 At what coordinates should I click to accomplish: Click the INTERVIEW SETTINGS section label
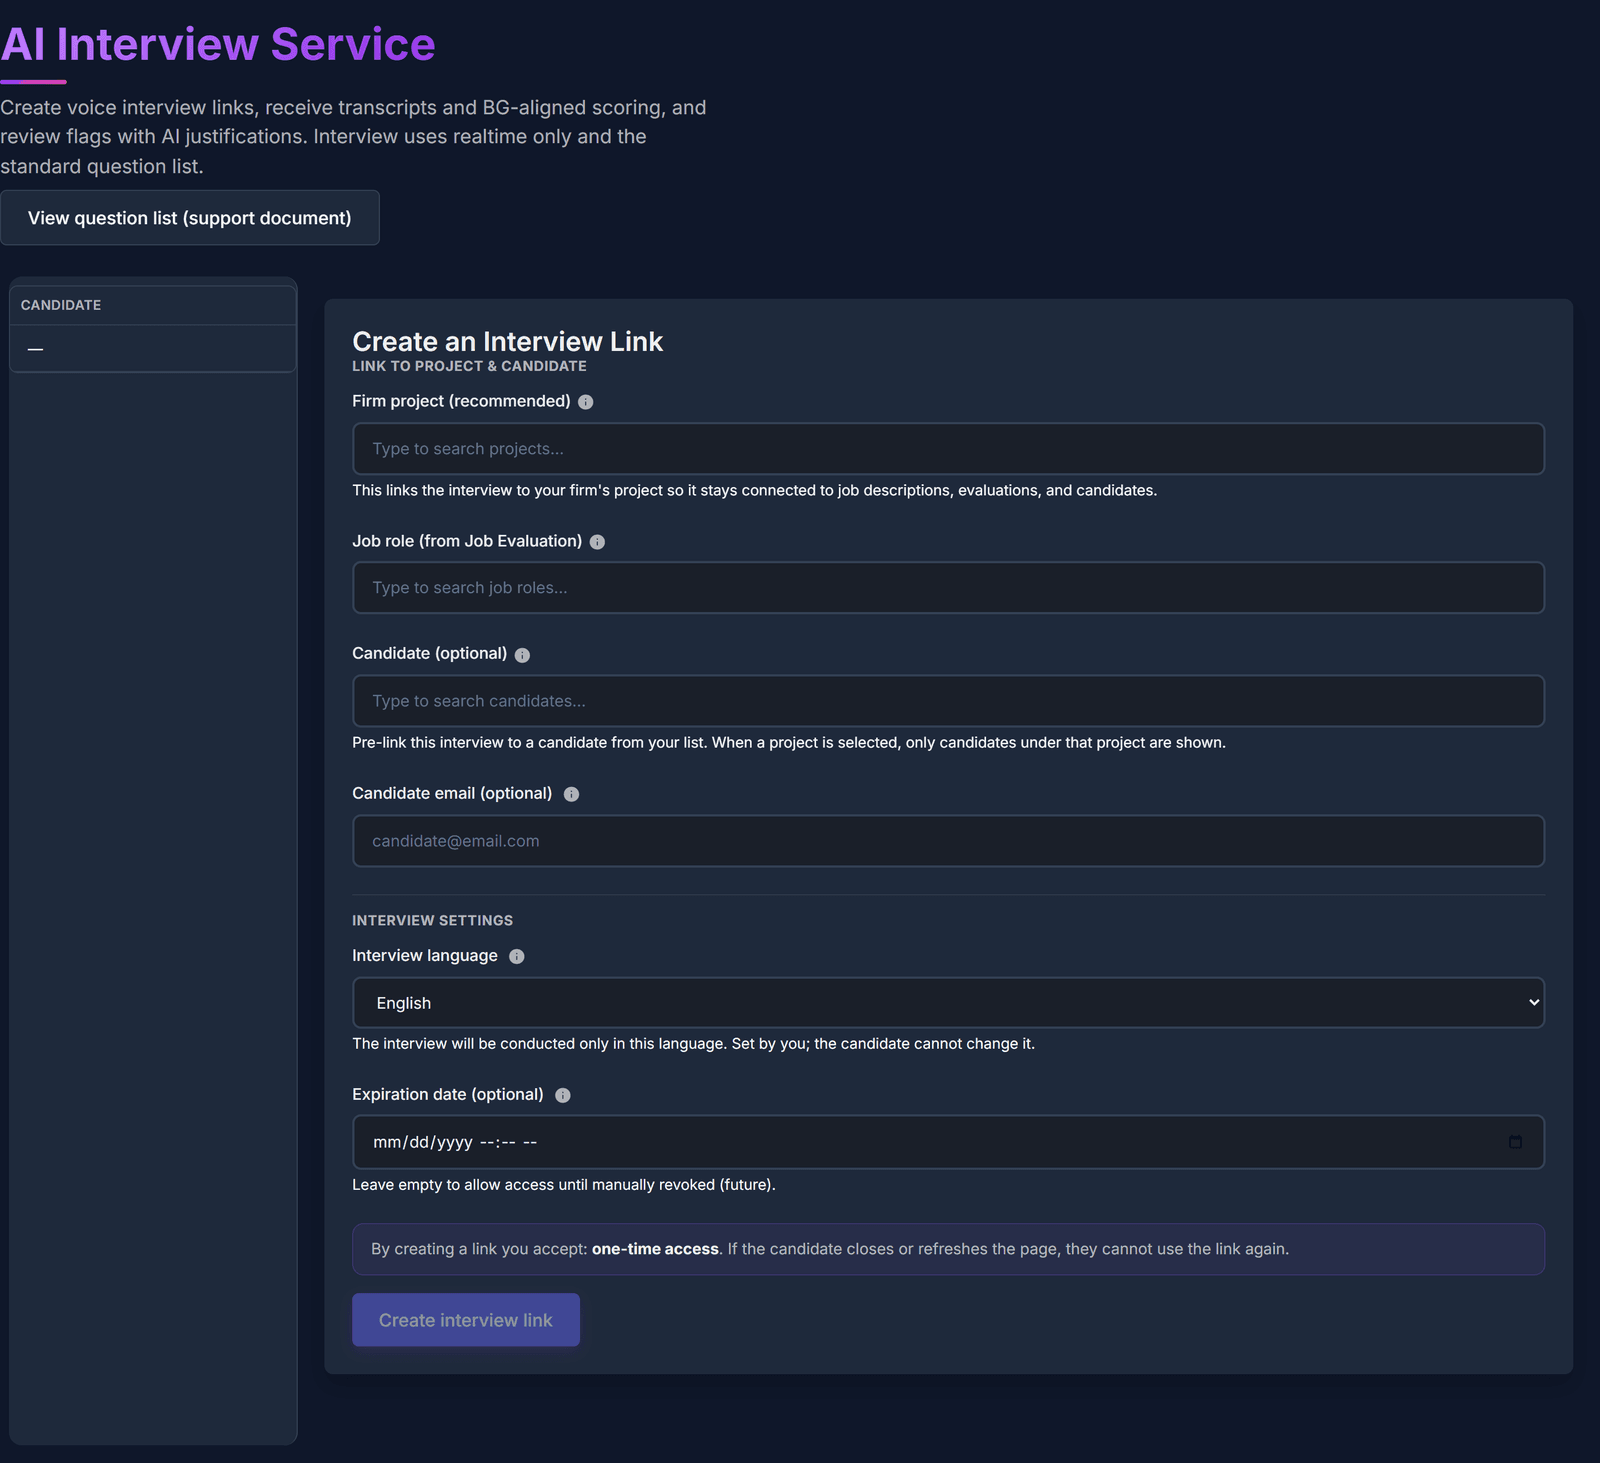tap(432, 920)
